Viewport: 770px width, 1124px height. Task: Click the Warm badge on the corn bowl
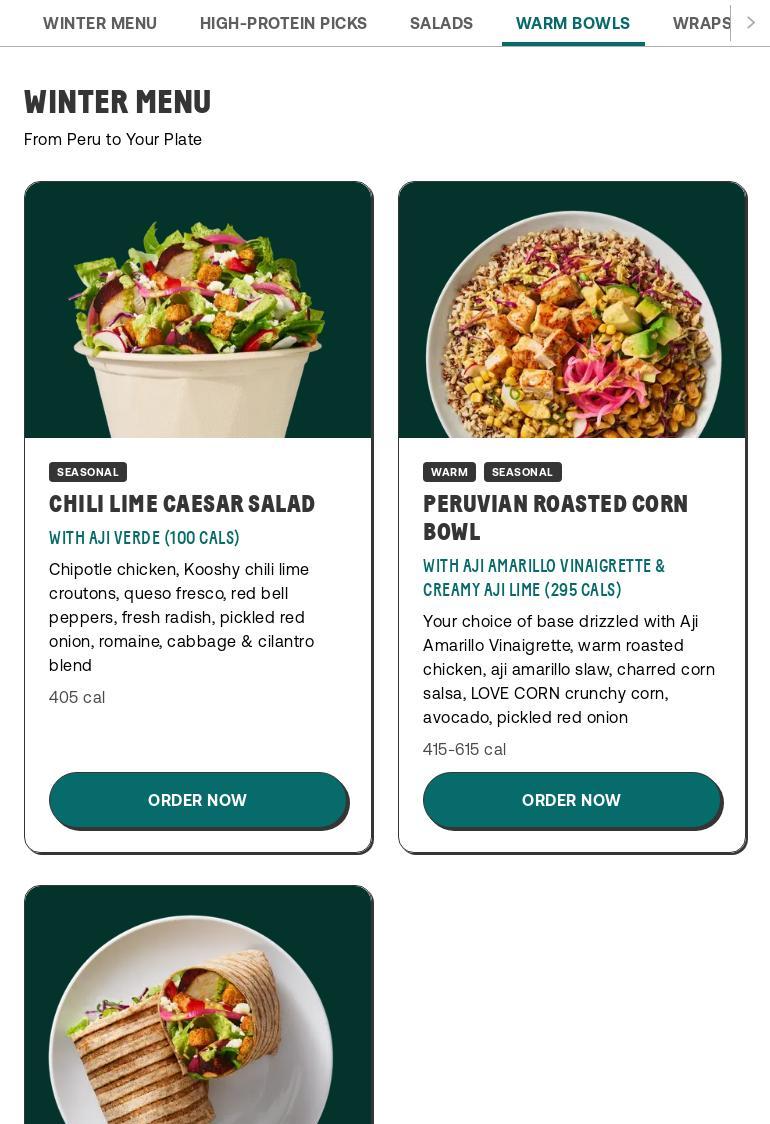(x=450, y=472)
